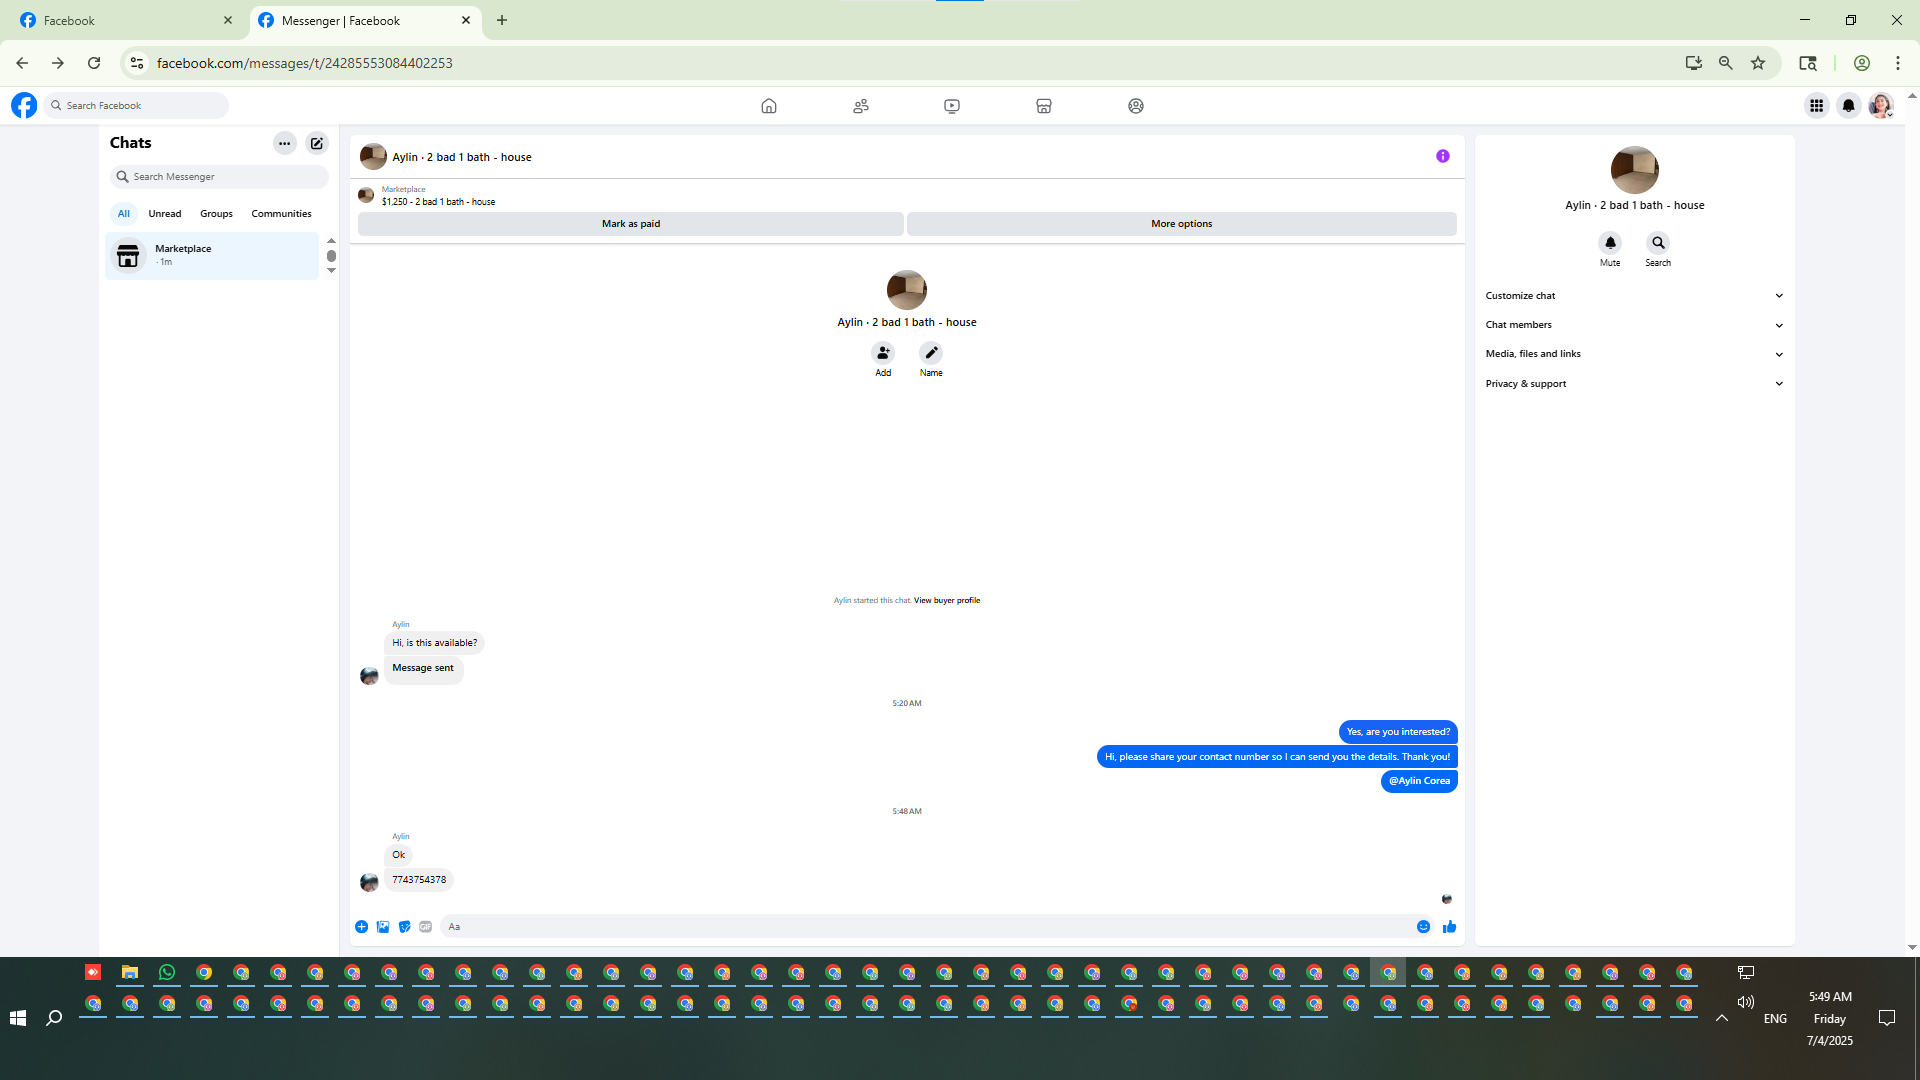
Task: Mute this conversation via bell icon
Action: [1610, 243]
